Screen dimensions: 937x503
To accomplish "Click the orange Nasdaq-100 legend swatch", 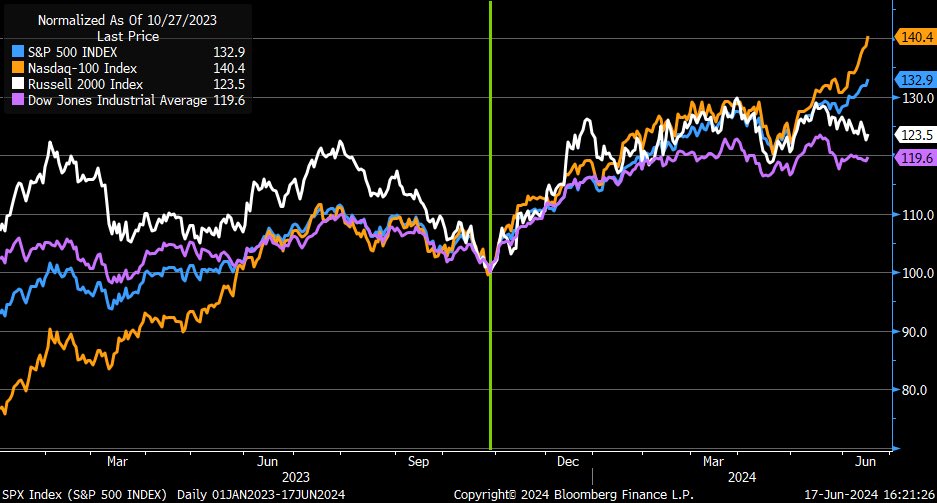I will click(18, 68).
